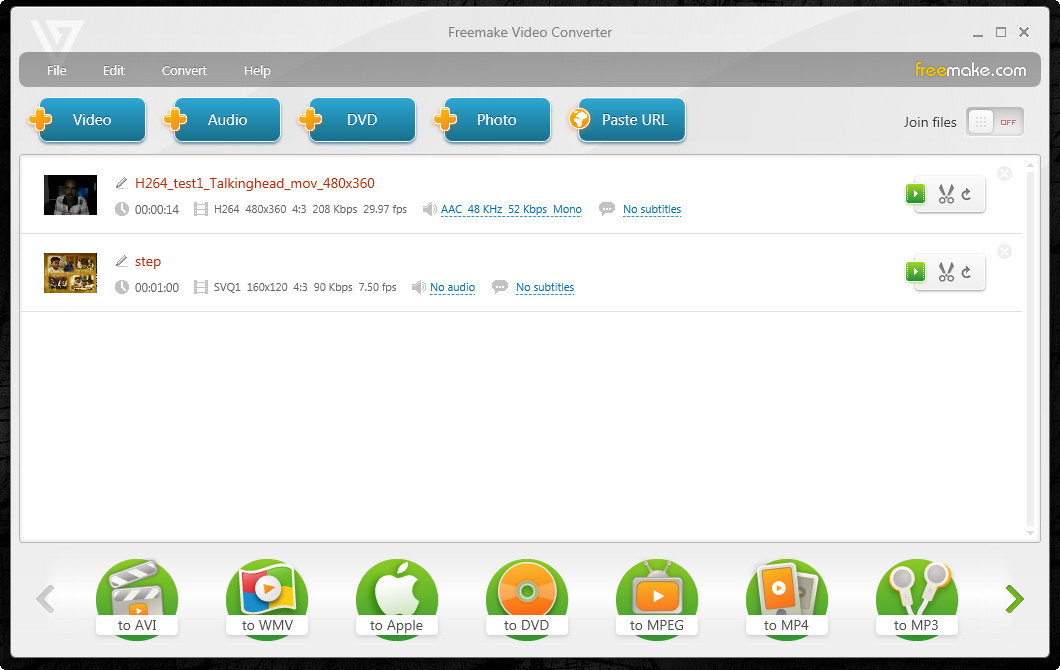The image size is (1060, 670).
Task: Show more output formats with right arrow
Action: (x=1014, y=598)
